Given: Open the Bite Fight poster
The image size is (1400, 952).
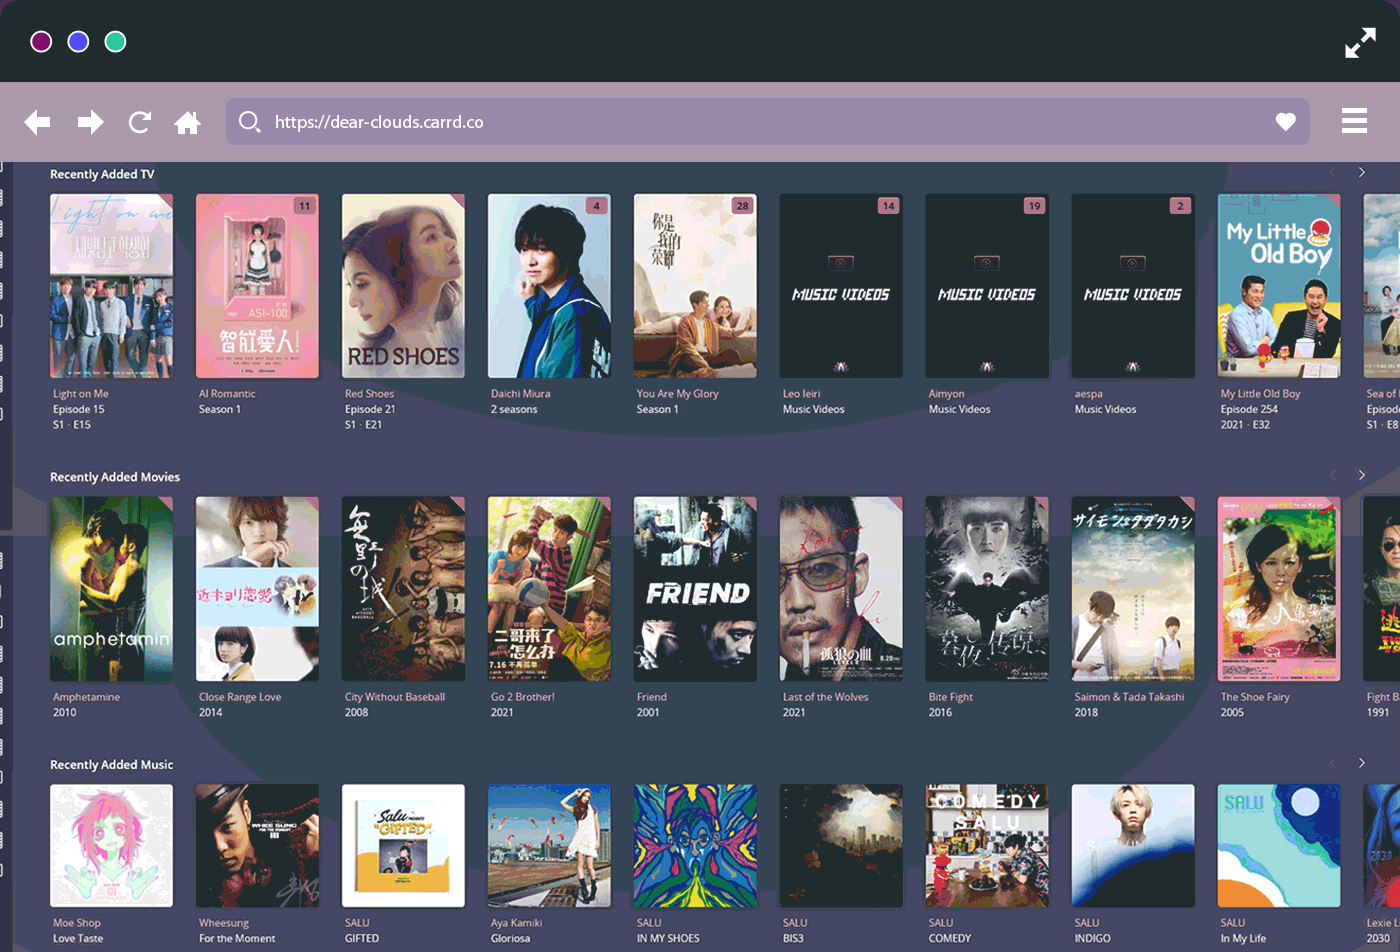Looking at the screenshot, I should point(987,589).
